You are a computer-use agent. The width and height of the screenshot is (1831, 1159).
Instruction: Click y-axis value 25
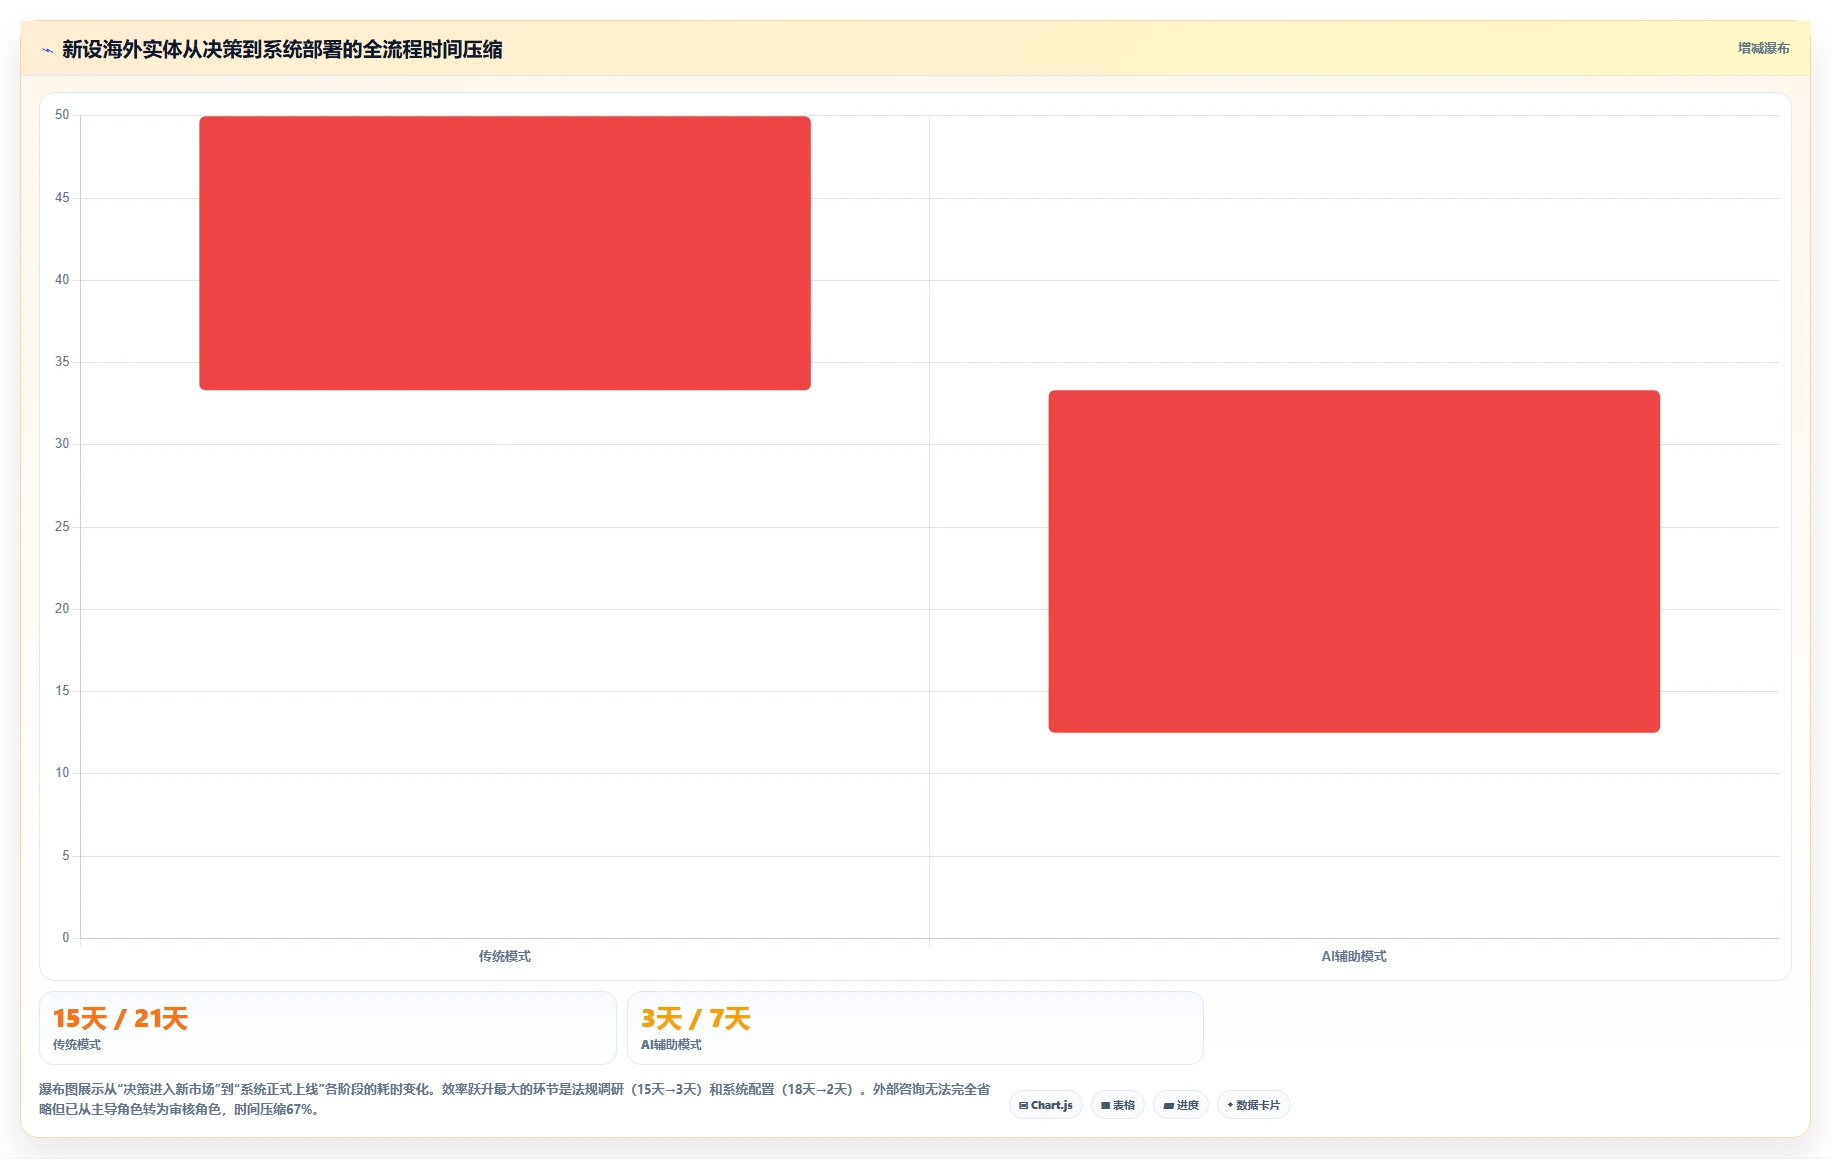62,527
